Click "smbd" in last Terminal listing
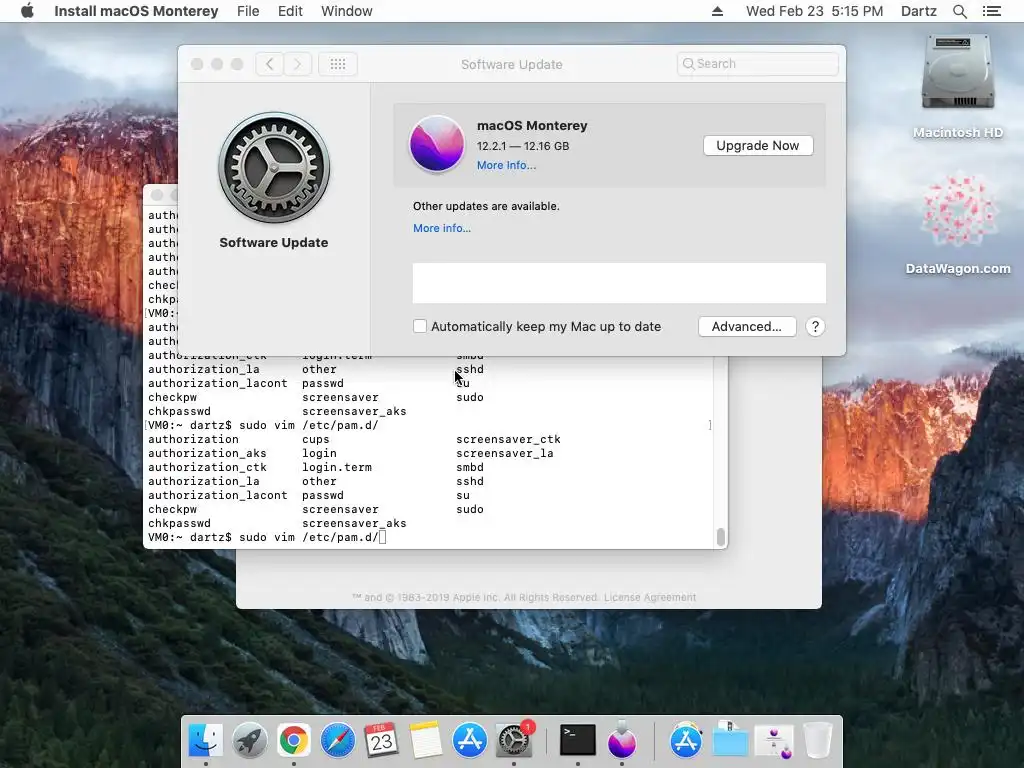 click(x=470, y=468)
